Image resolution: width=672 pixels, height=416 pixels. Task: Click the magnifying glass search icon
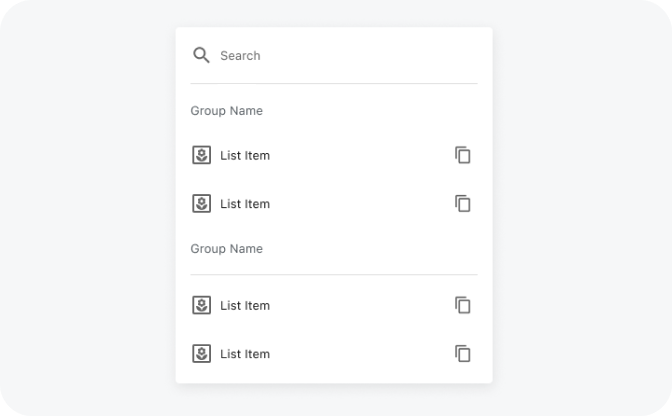[201, 55]
